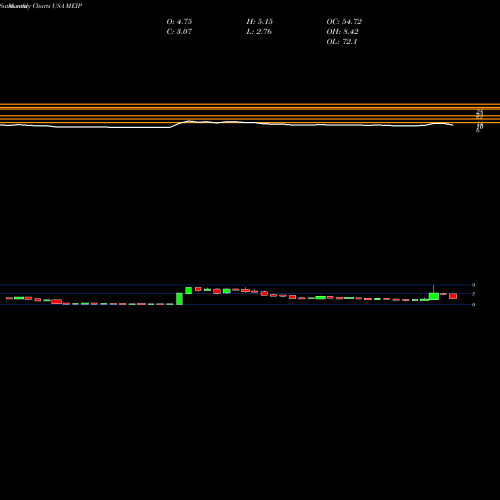500x500 pixels.
Task: Click the low value "L: 2.76"
Action: click(259, 32)
